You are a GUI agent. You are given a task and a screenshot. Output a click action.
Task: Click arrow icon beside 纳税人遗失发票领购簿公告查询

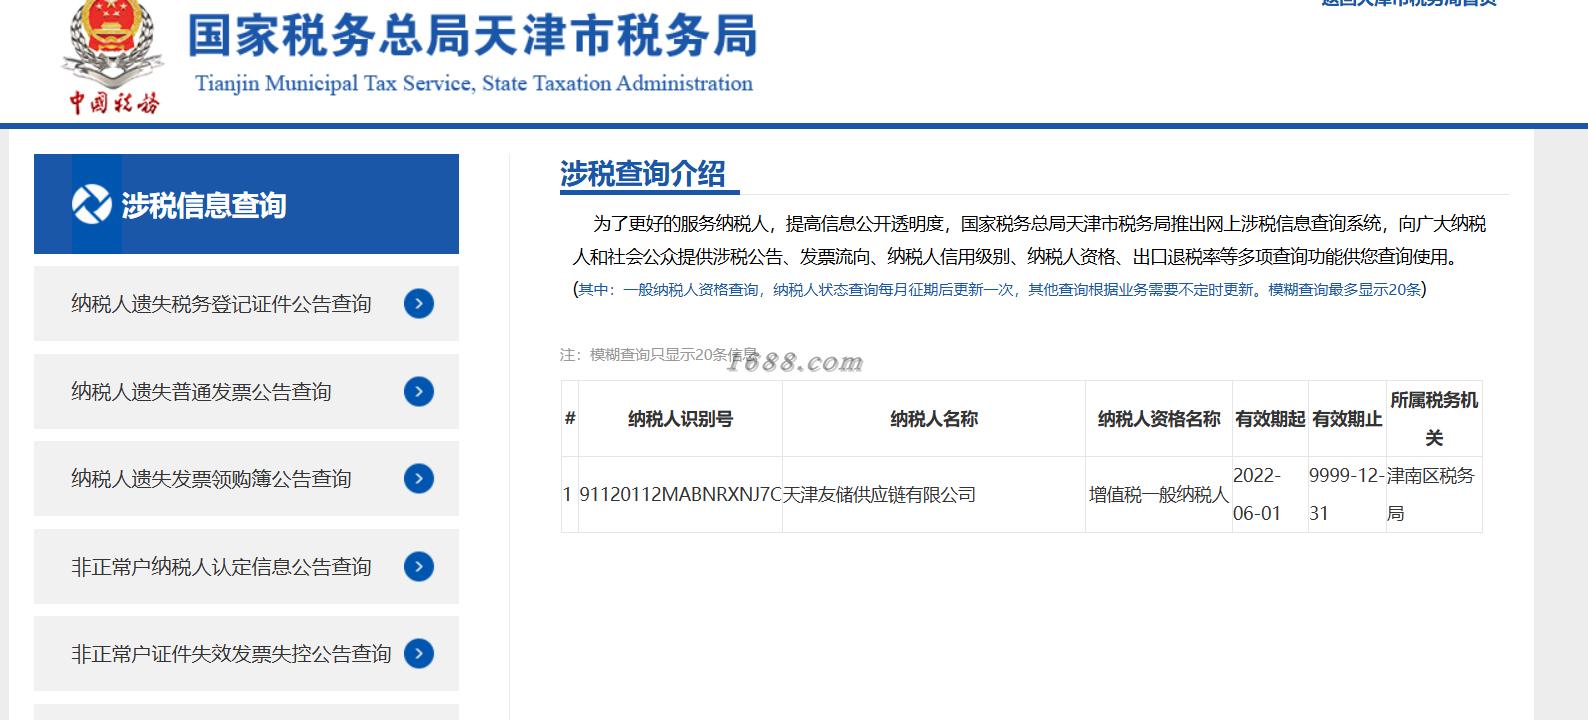pos(419,479)
